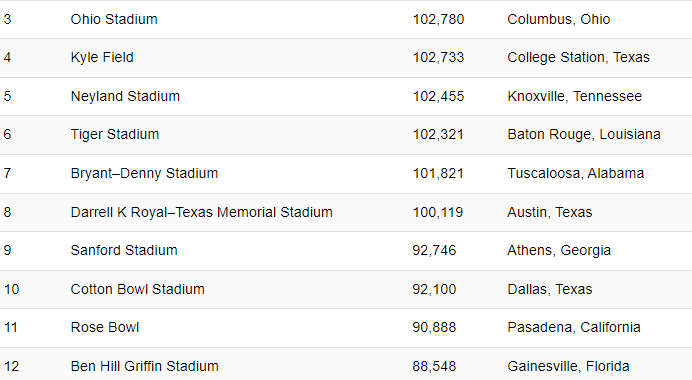Image resolution: width=692 pixels, height=380 pixels.
Task: Select Darrell K Royal–Texas Memorial Stadium
Action: 202,212
